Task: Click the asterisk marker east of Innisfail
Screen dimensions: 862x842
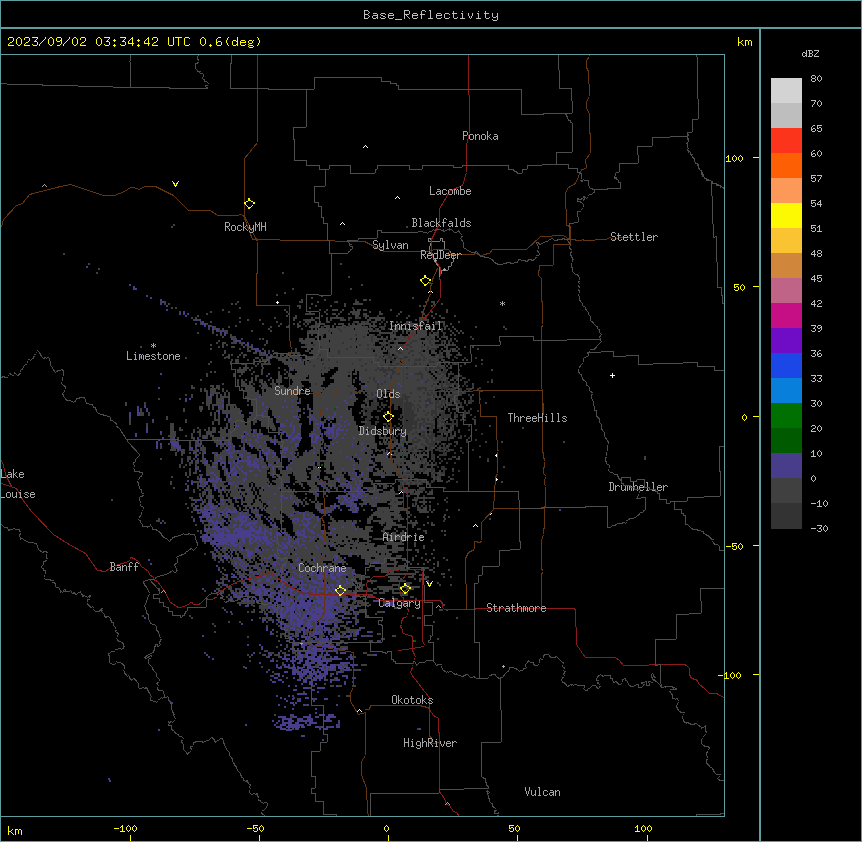Action: tap(502, 303)
